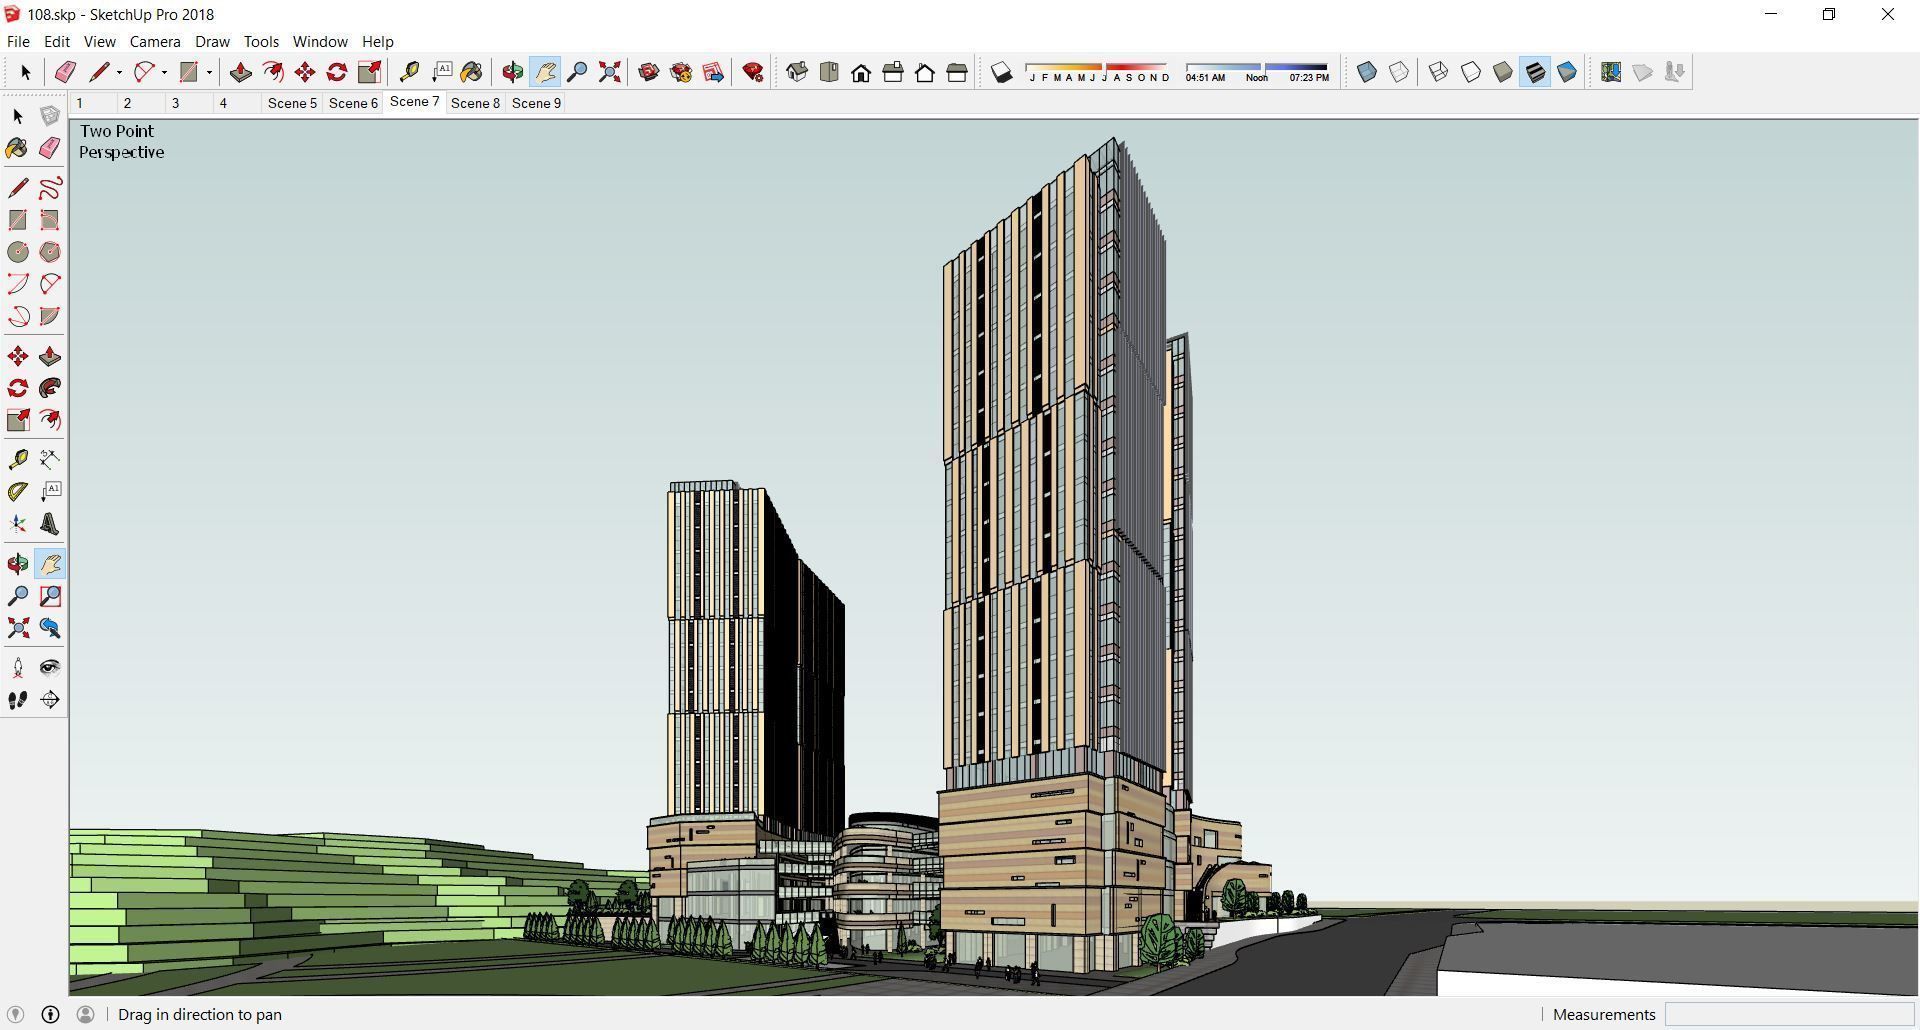Toggle Show/Hide Shadows button
This screenshot has height=1030, width=1920.
[1001, 72]
